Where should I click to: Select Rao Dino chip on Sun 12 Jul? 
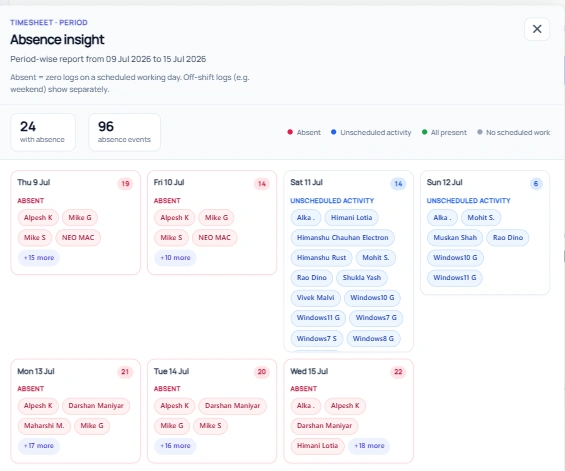tap(508, 238)
